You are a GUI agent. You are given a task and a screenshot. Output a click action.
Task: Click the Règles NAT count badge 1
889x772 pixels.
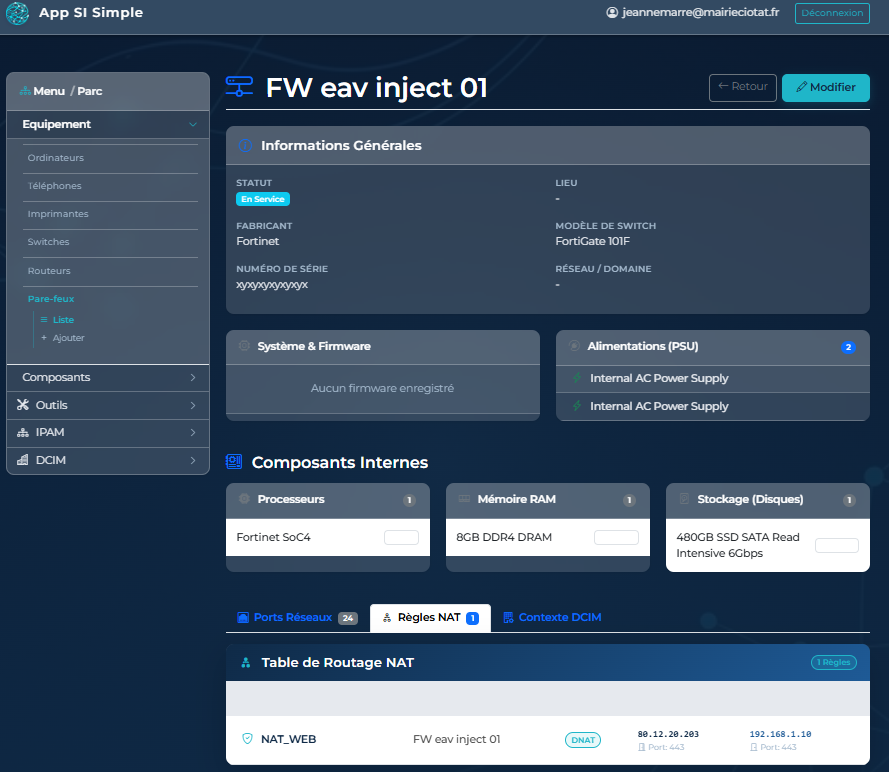click(472, 618)
